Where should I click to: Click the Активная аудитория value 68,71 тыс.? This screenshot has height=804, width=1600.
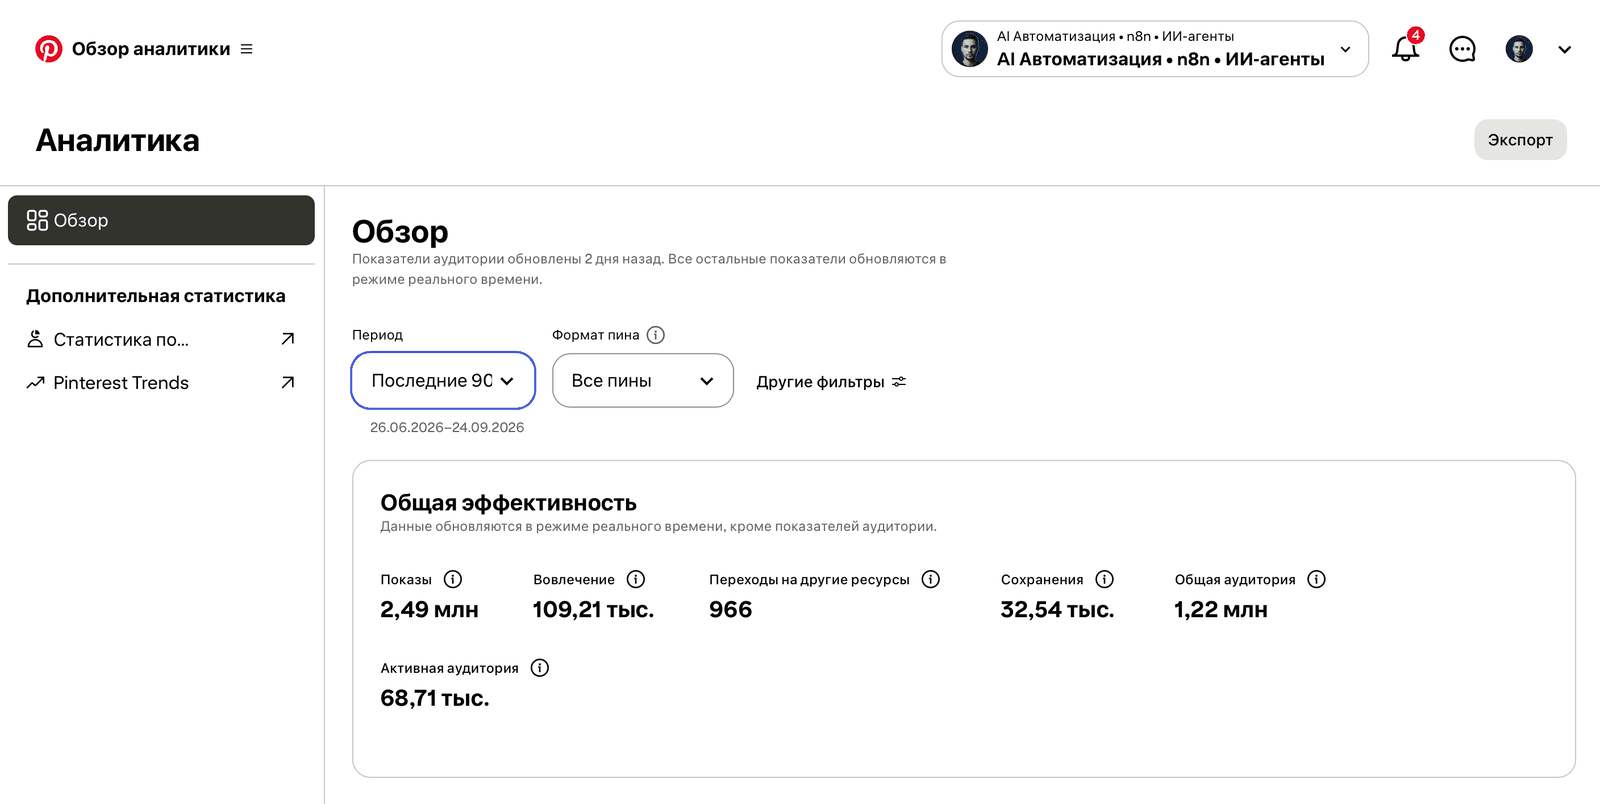[435, 699]
